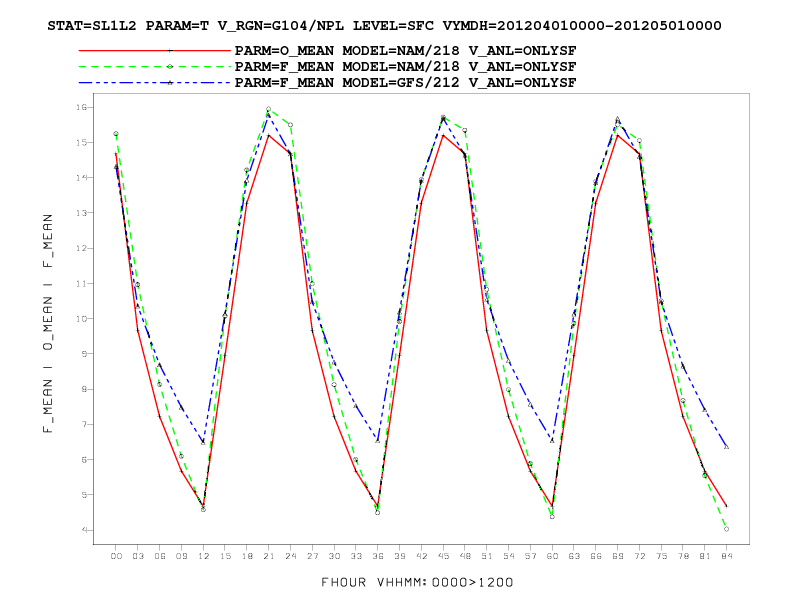Select the green dashed F_MEAN NAM/218 legend line

[x=155, y=67]
